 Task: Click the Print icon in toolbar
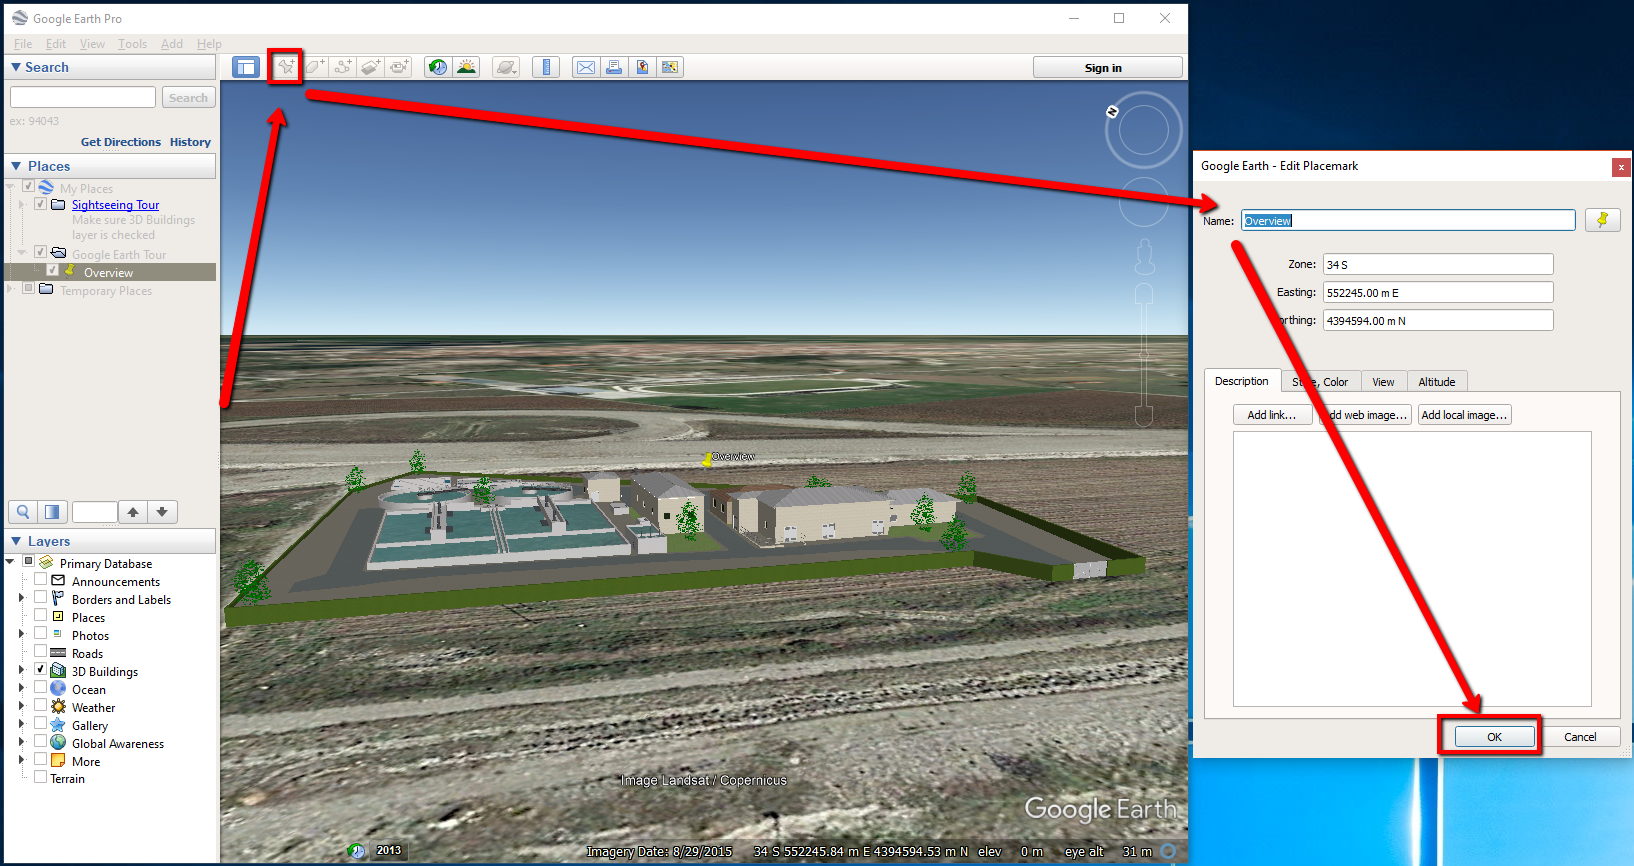(x=614, y=67)
